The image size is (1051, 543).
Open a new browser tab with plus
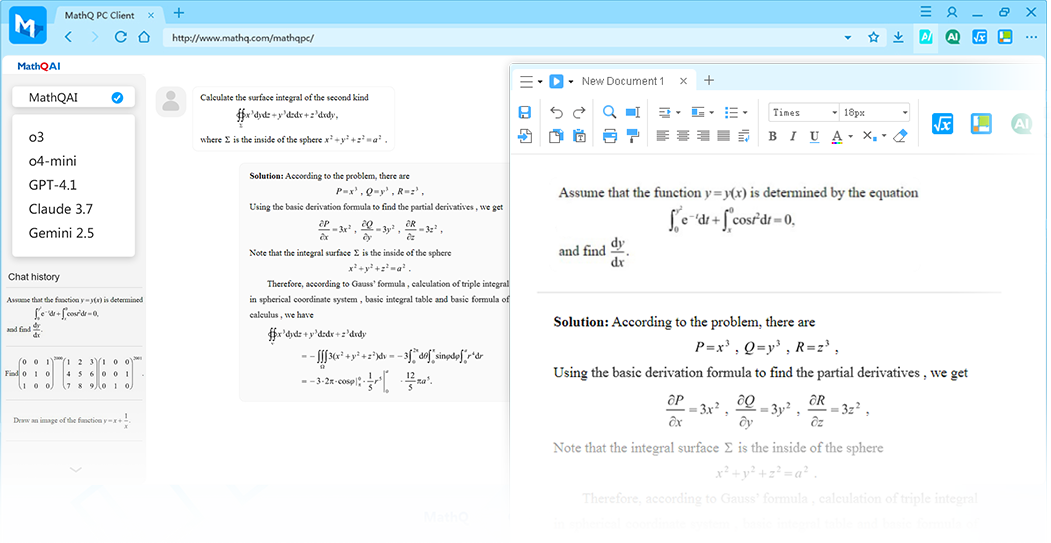pyautogui.click(x=178, y=13)
